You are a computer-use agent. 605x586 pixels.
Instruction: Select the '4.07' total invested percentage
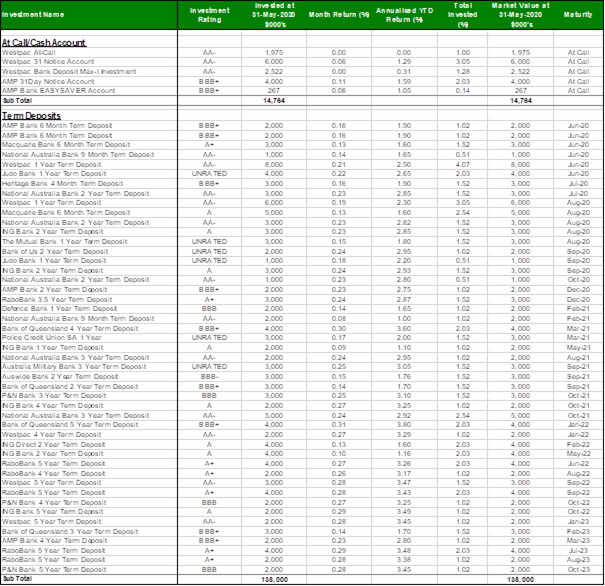(463, 164)
